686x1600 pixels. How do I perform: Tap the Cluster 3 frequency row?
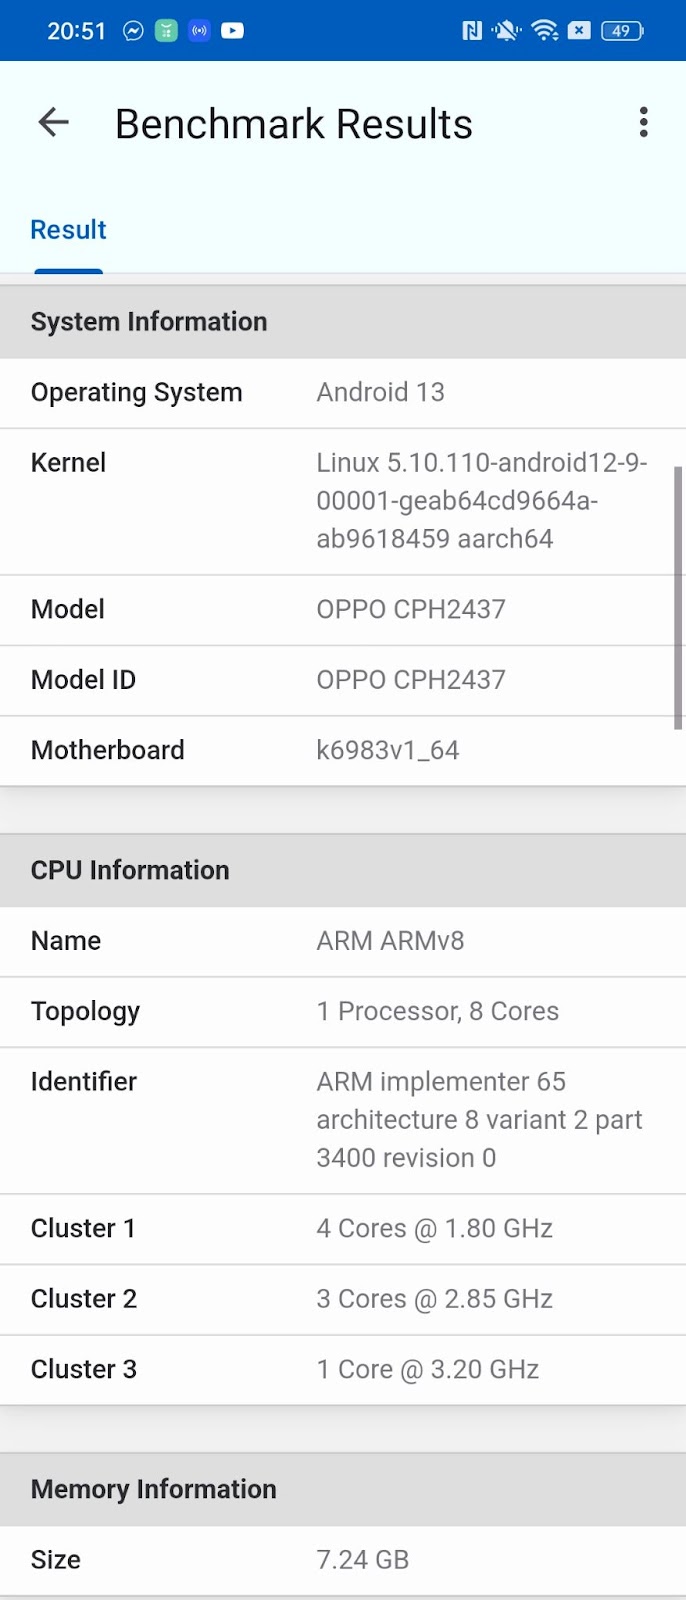coord(343,1369)
